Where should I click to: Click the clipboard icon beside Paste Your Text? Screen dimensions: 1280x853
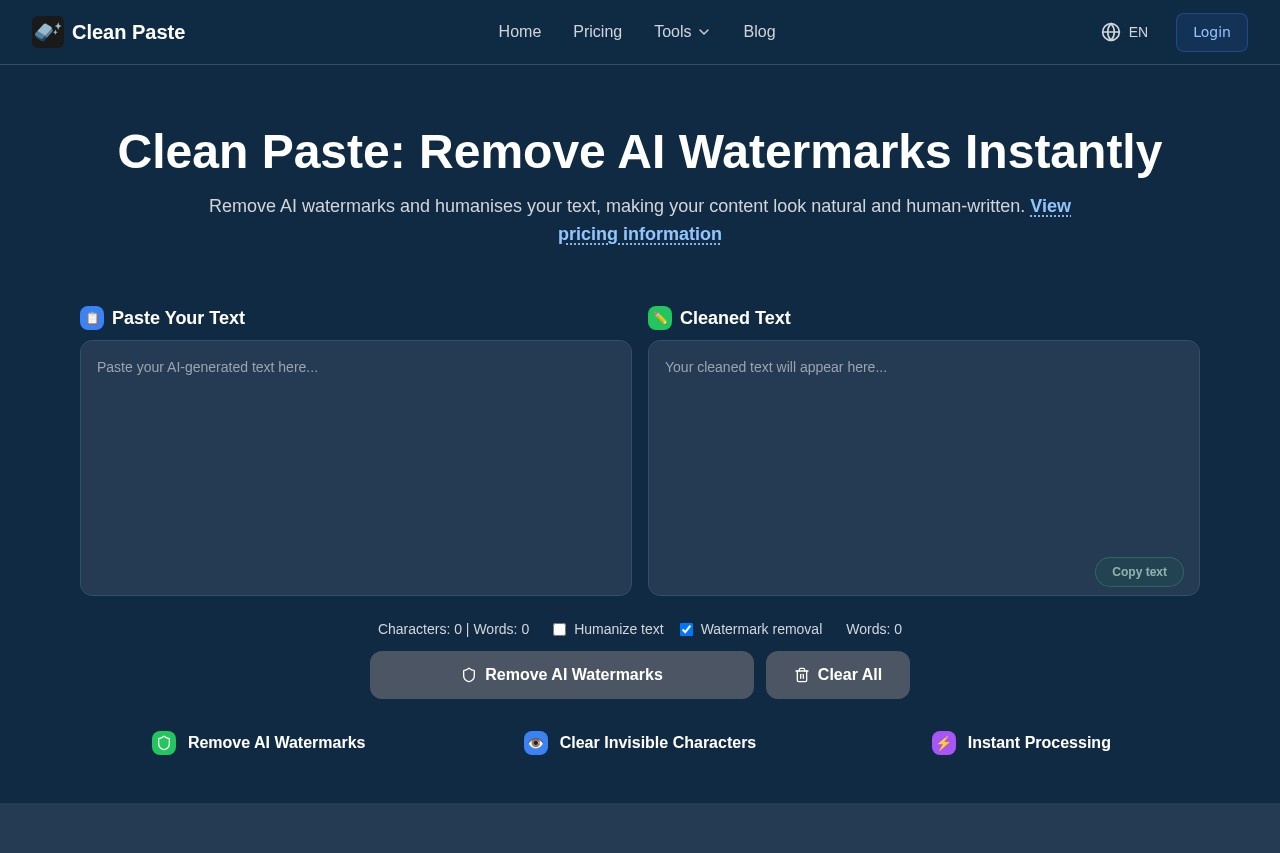pyautogui.click(x=92, y=318)
